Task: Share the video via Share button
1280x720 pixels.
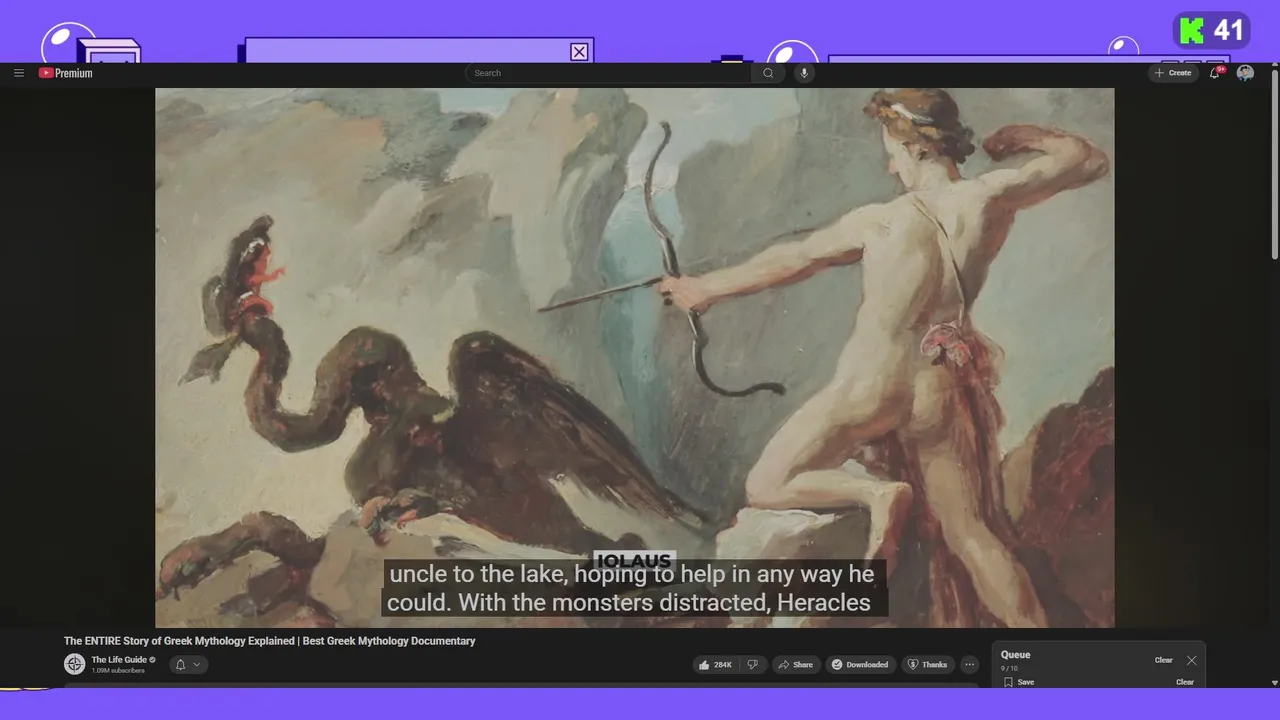Action: (x=796, y=664)
